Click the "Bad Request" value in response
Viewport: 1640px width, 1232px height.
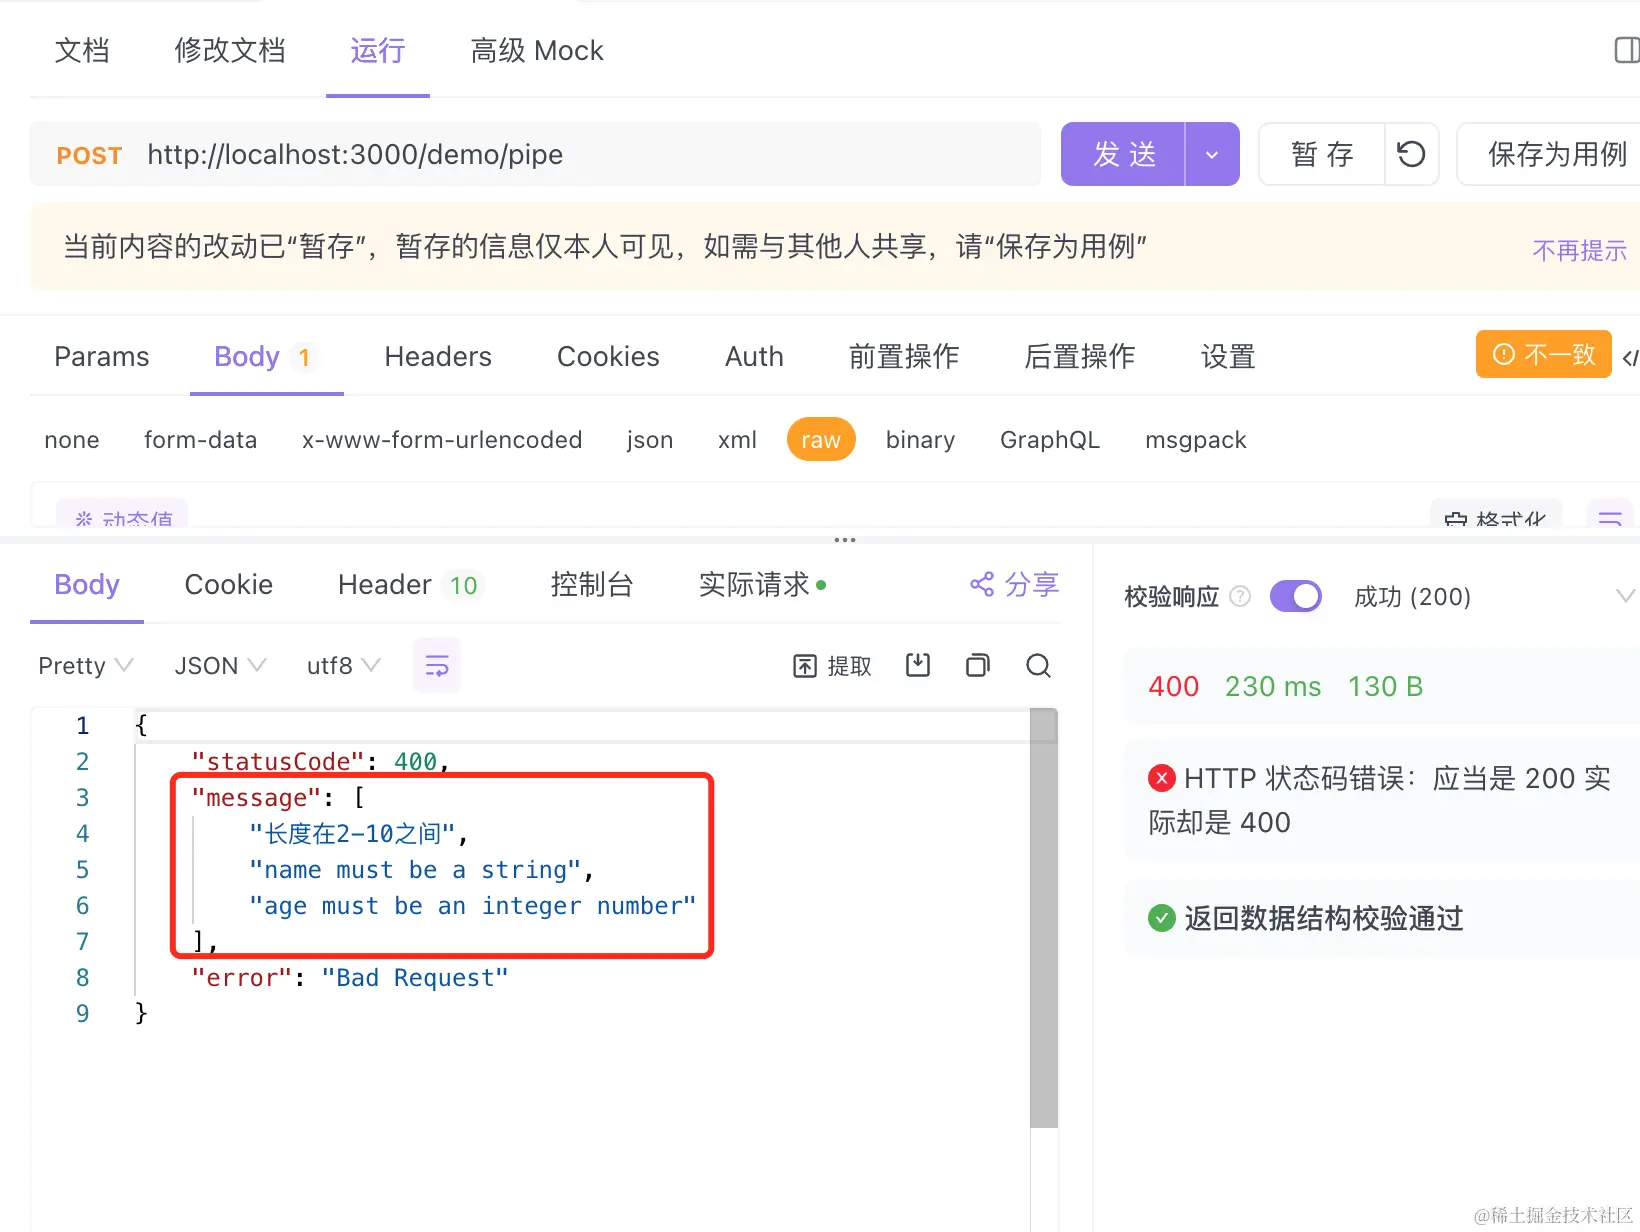click(x=415, y=978)
